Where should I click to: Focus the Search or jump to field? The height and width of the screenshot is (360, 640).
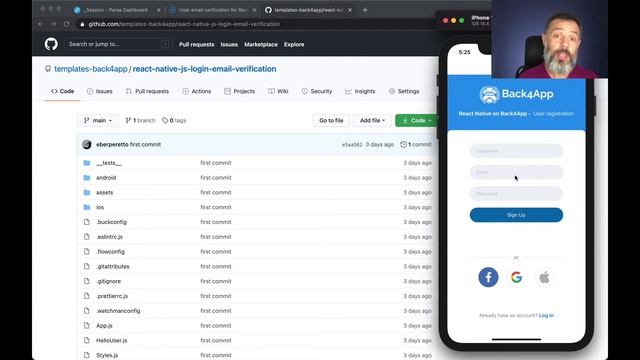tap(117, 44)
